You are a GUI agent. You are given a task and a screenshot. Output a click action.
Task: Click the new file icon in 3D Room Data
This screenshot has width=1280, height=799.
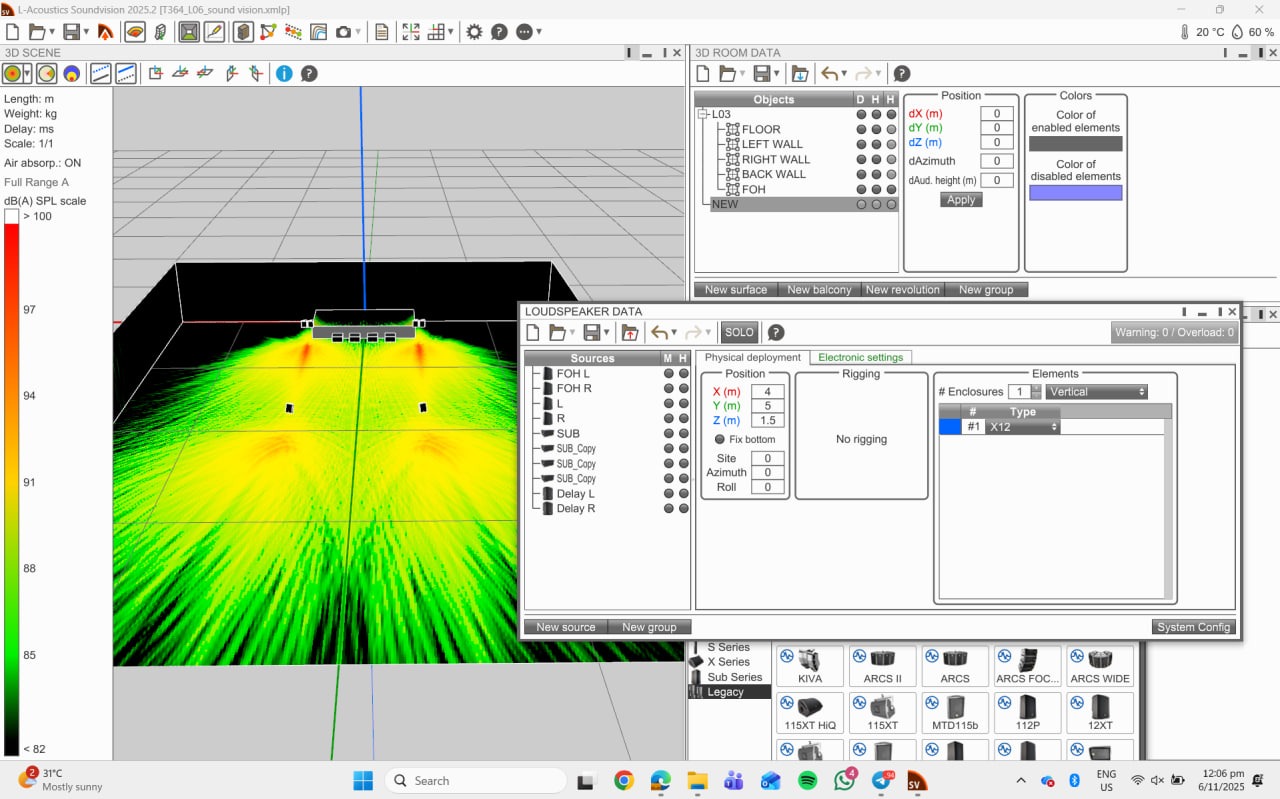703,73
